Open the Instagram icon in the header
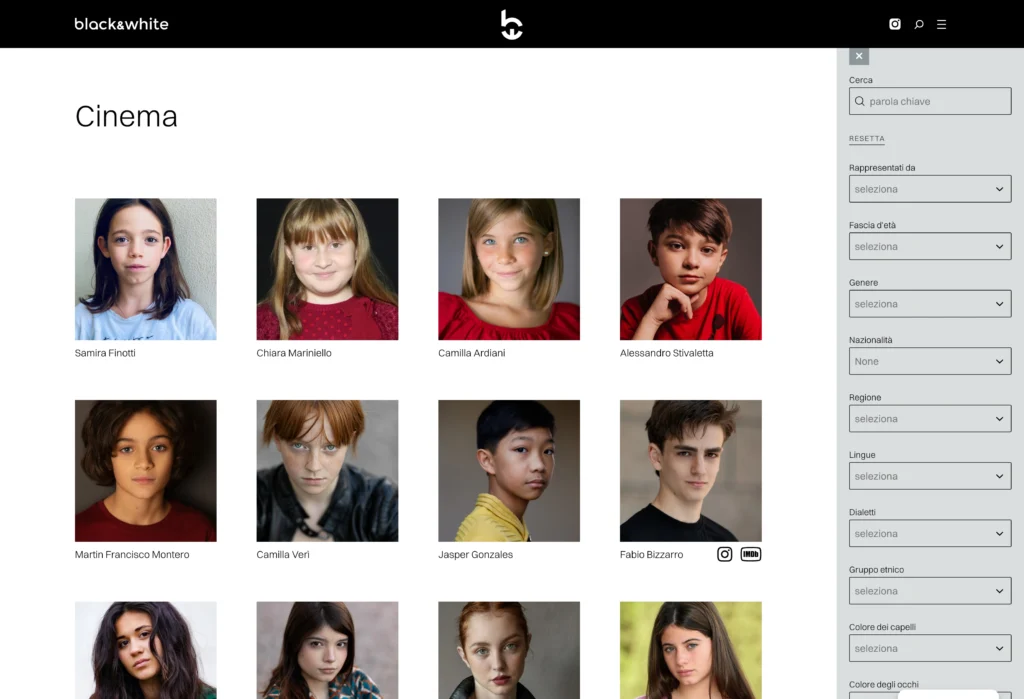 click(895, 24)
